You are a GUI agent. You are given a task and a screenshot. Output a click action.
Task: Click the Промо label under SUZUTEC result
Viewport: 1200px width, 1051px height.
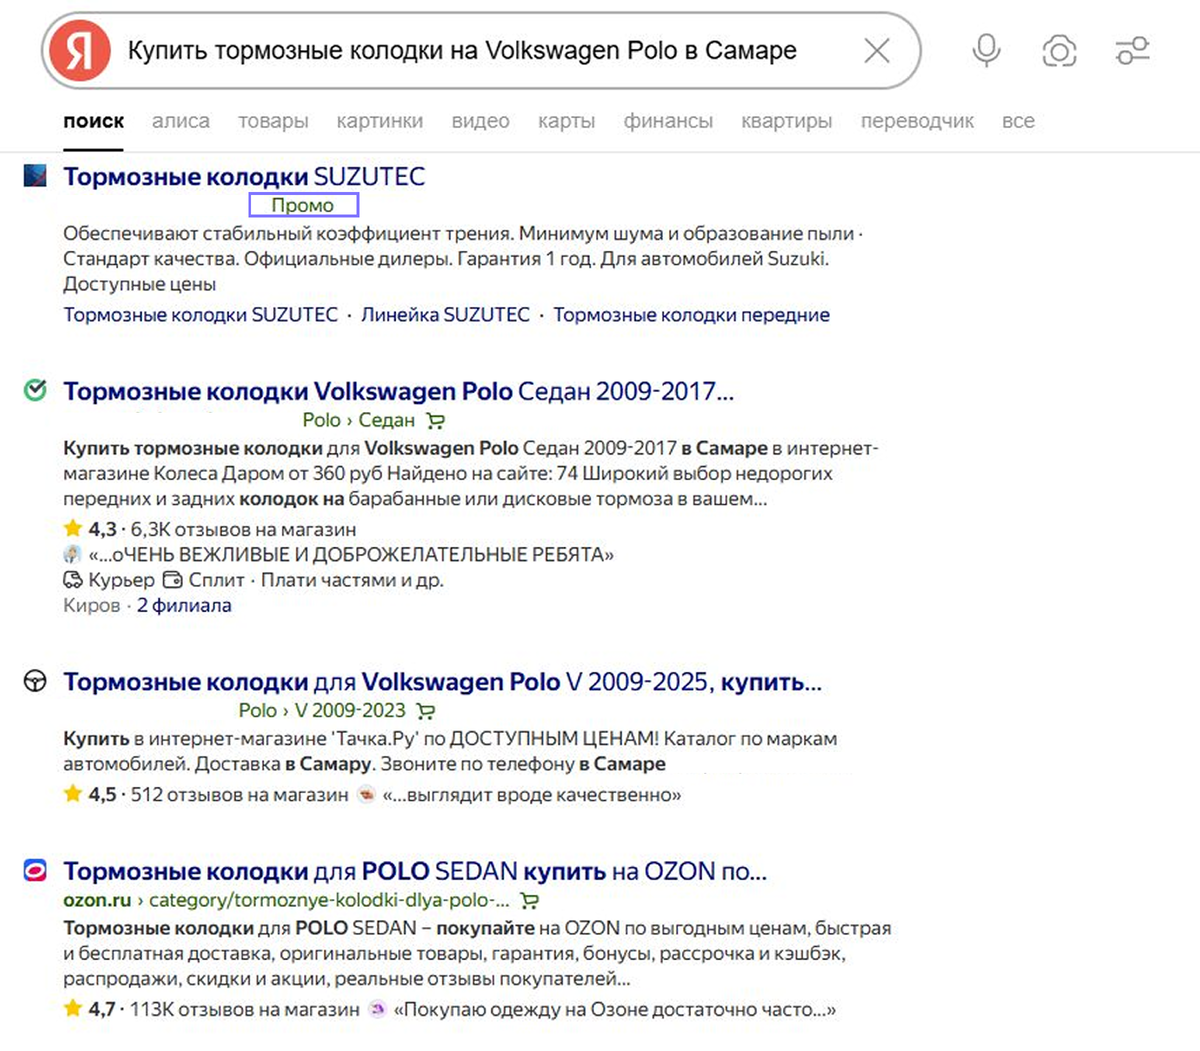(303, 205)
